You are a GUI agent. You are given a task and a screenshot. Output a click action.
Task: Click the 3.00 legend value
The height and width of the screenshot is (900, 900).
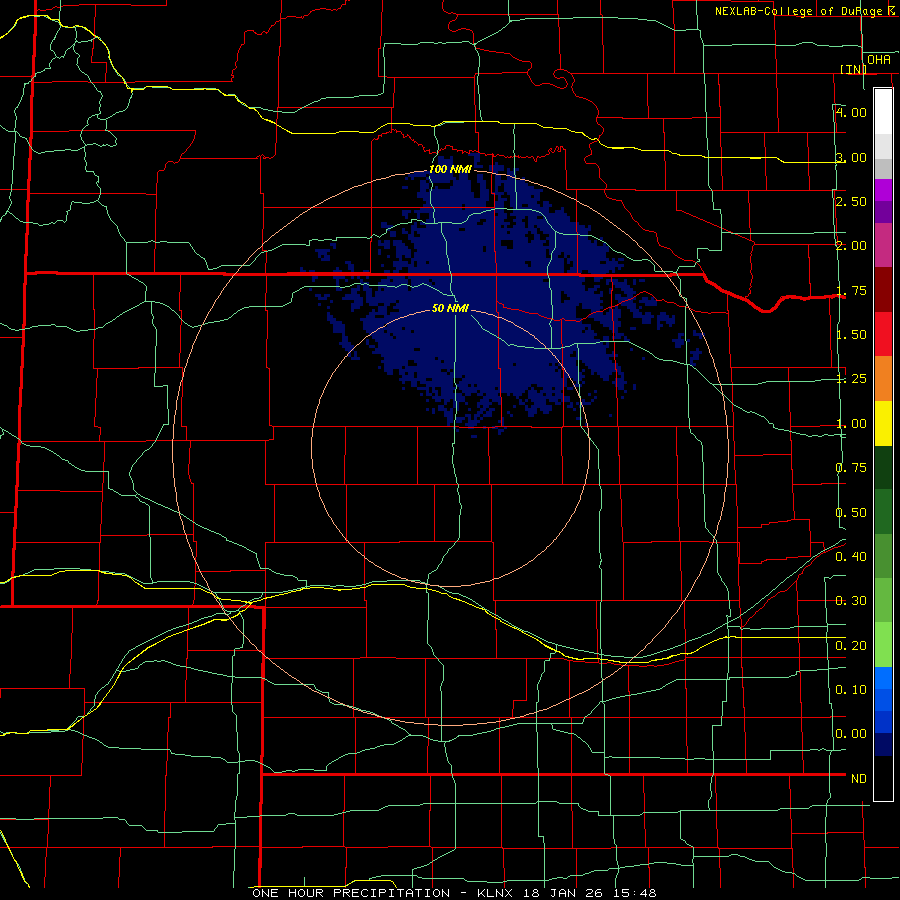coord(851,157)
